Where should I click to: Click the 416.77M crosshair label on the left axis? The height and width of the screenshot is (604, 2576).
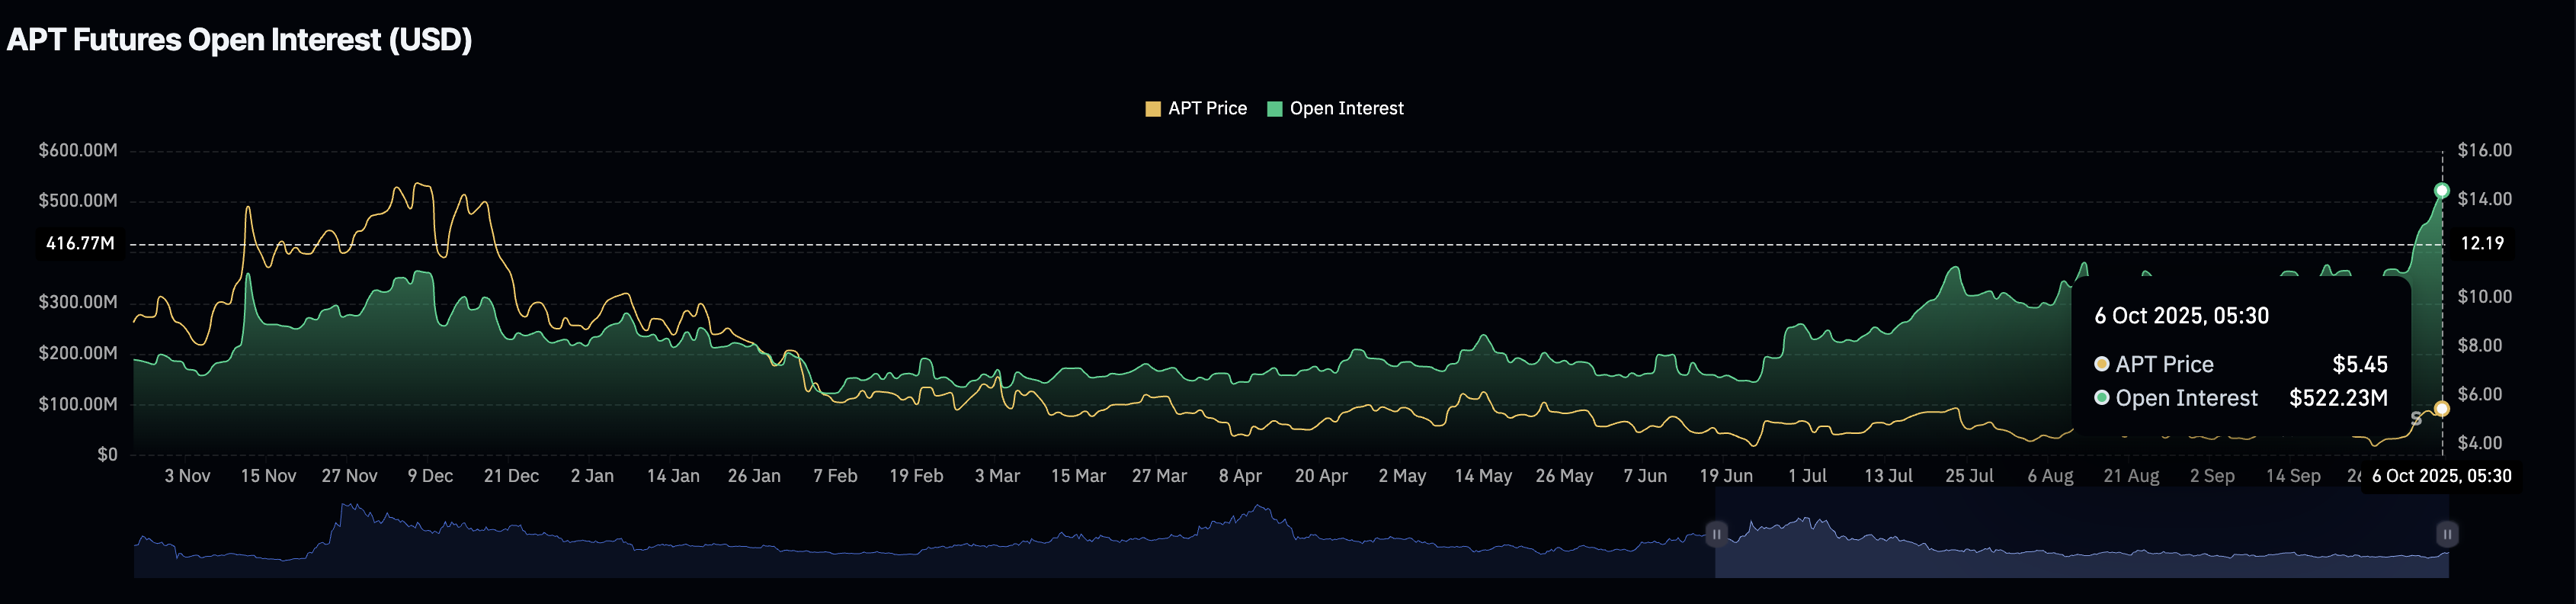tap(80, 244)
